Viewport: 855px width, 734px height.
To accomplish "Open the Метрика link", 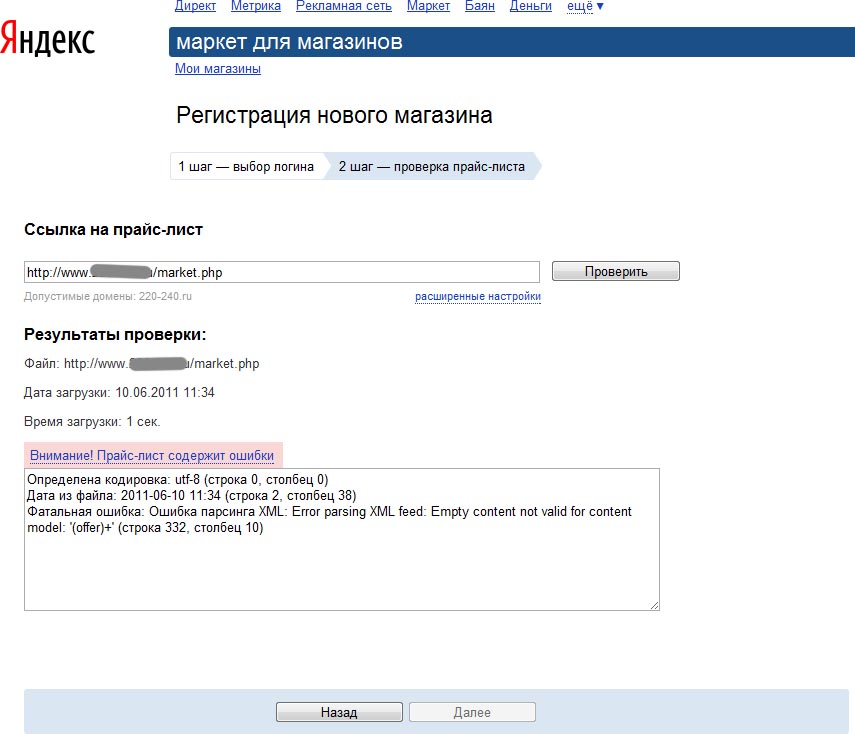I will click(x=256, y=6).
